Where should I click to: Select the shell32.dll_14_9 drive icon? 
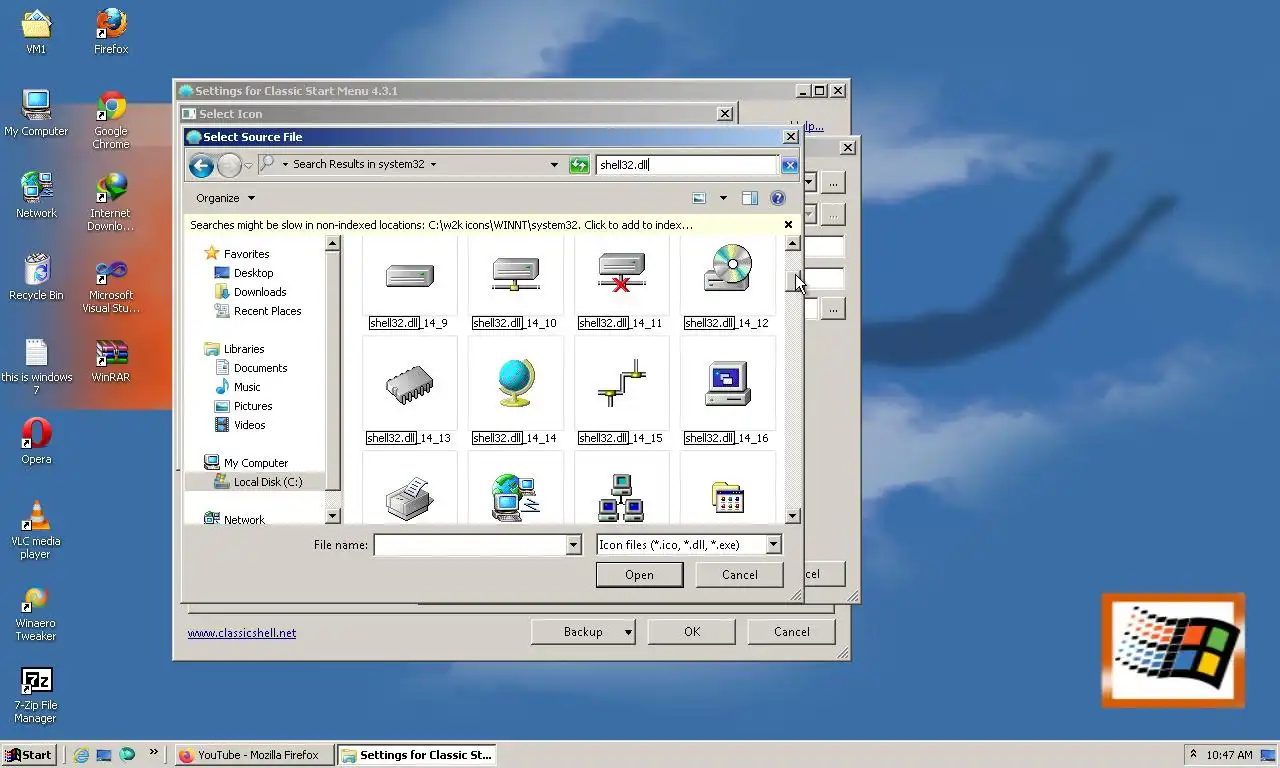(x=409, y=276)
